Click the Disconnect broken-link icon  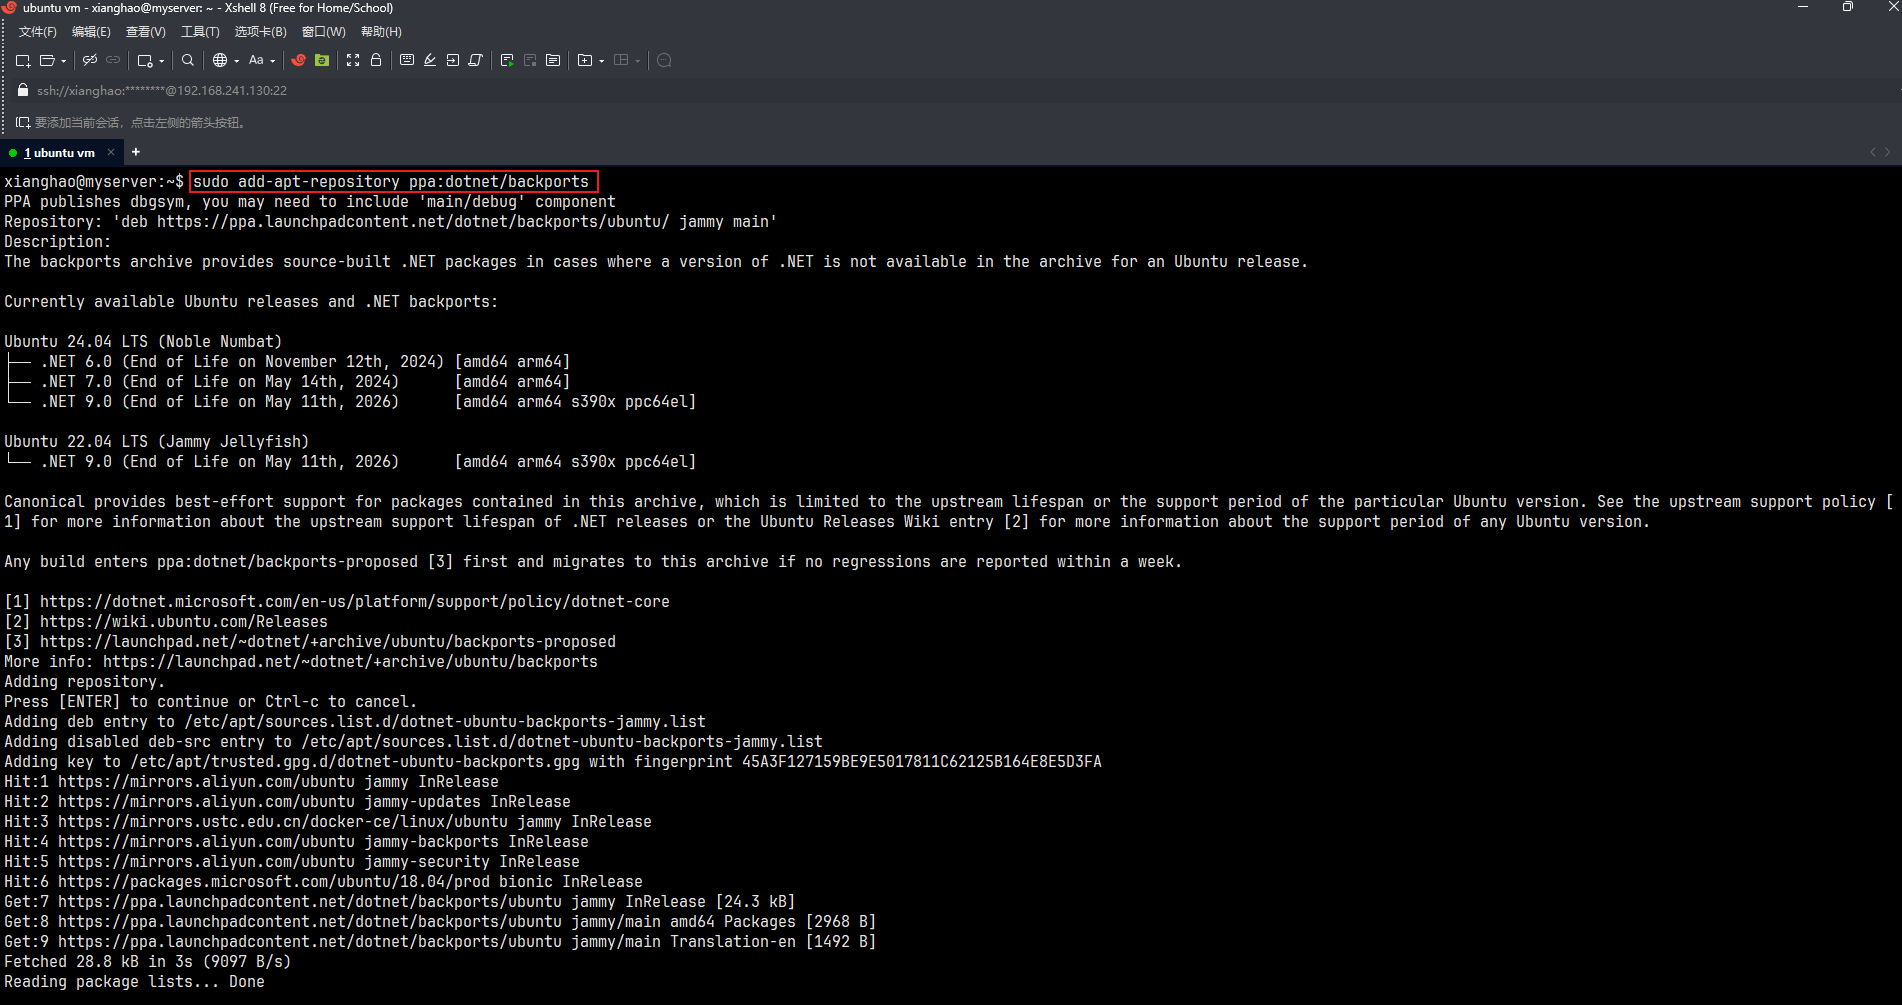coord(90,60)
